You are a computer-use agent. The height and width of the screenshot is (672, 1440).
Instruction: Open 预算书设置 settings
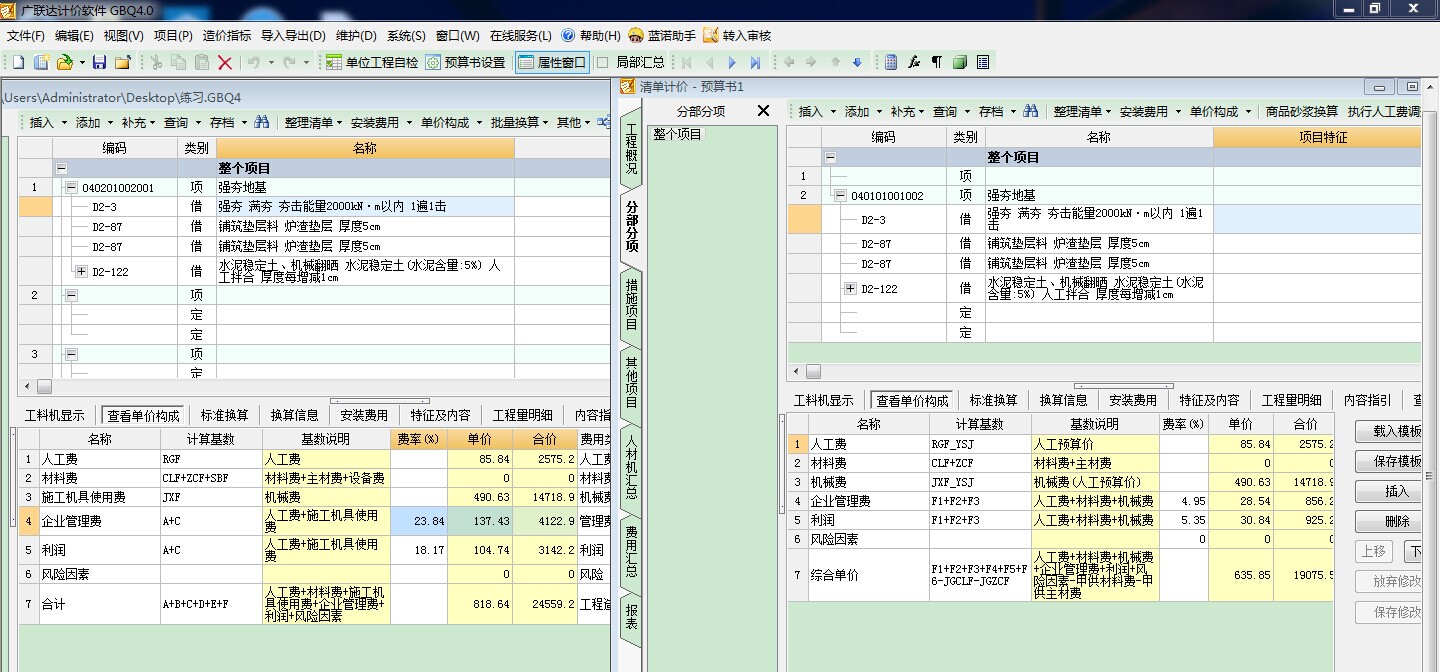(x=466, y=62)
